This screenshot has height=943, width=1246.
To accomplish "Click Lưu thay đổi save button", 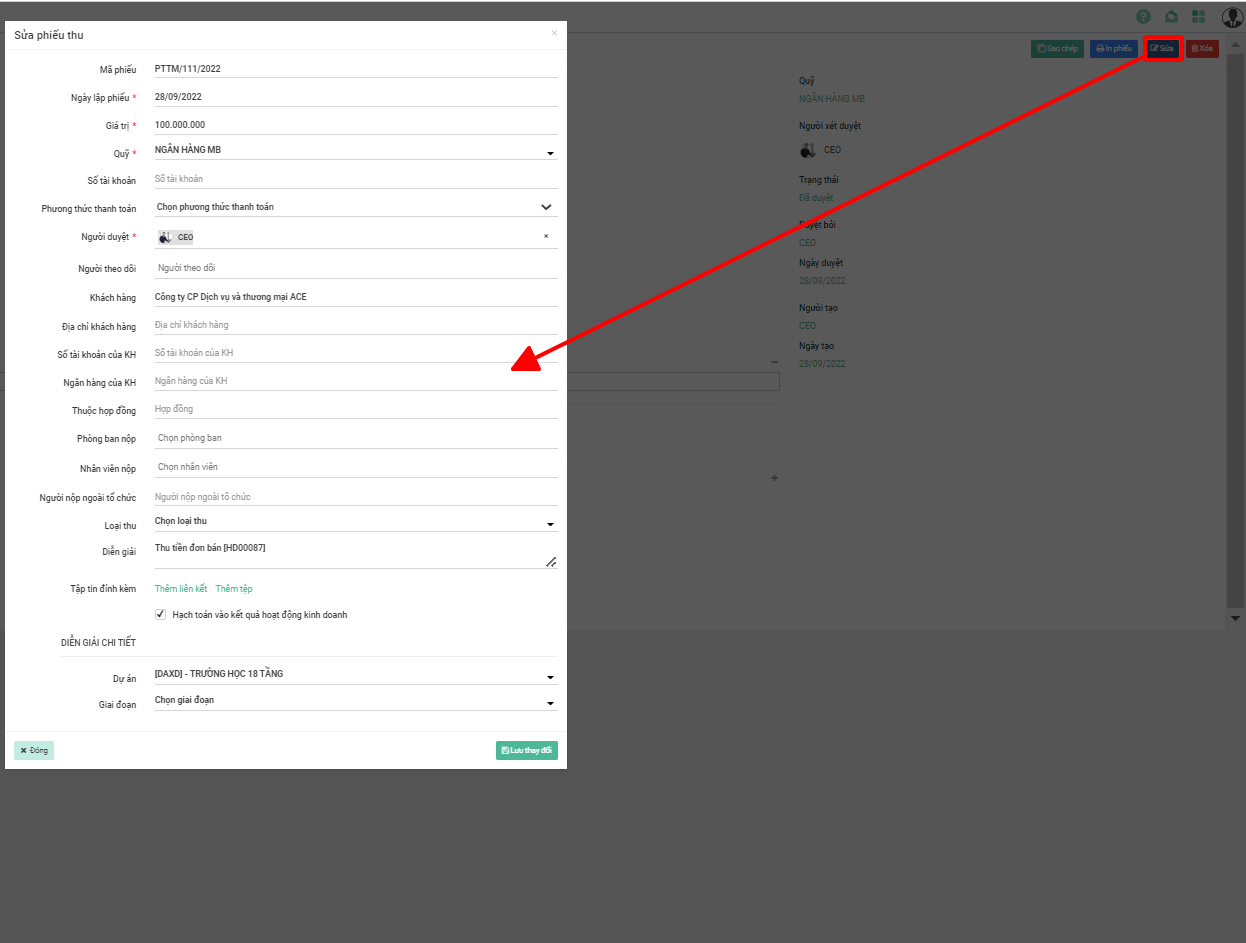I will click(526, 750).
